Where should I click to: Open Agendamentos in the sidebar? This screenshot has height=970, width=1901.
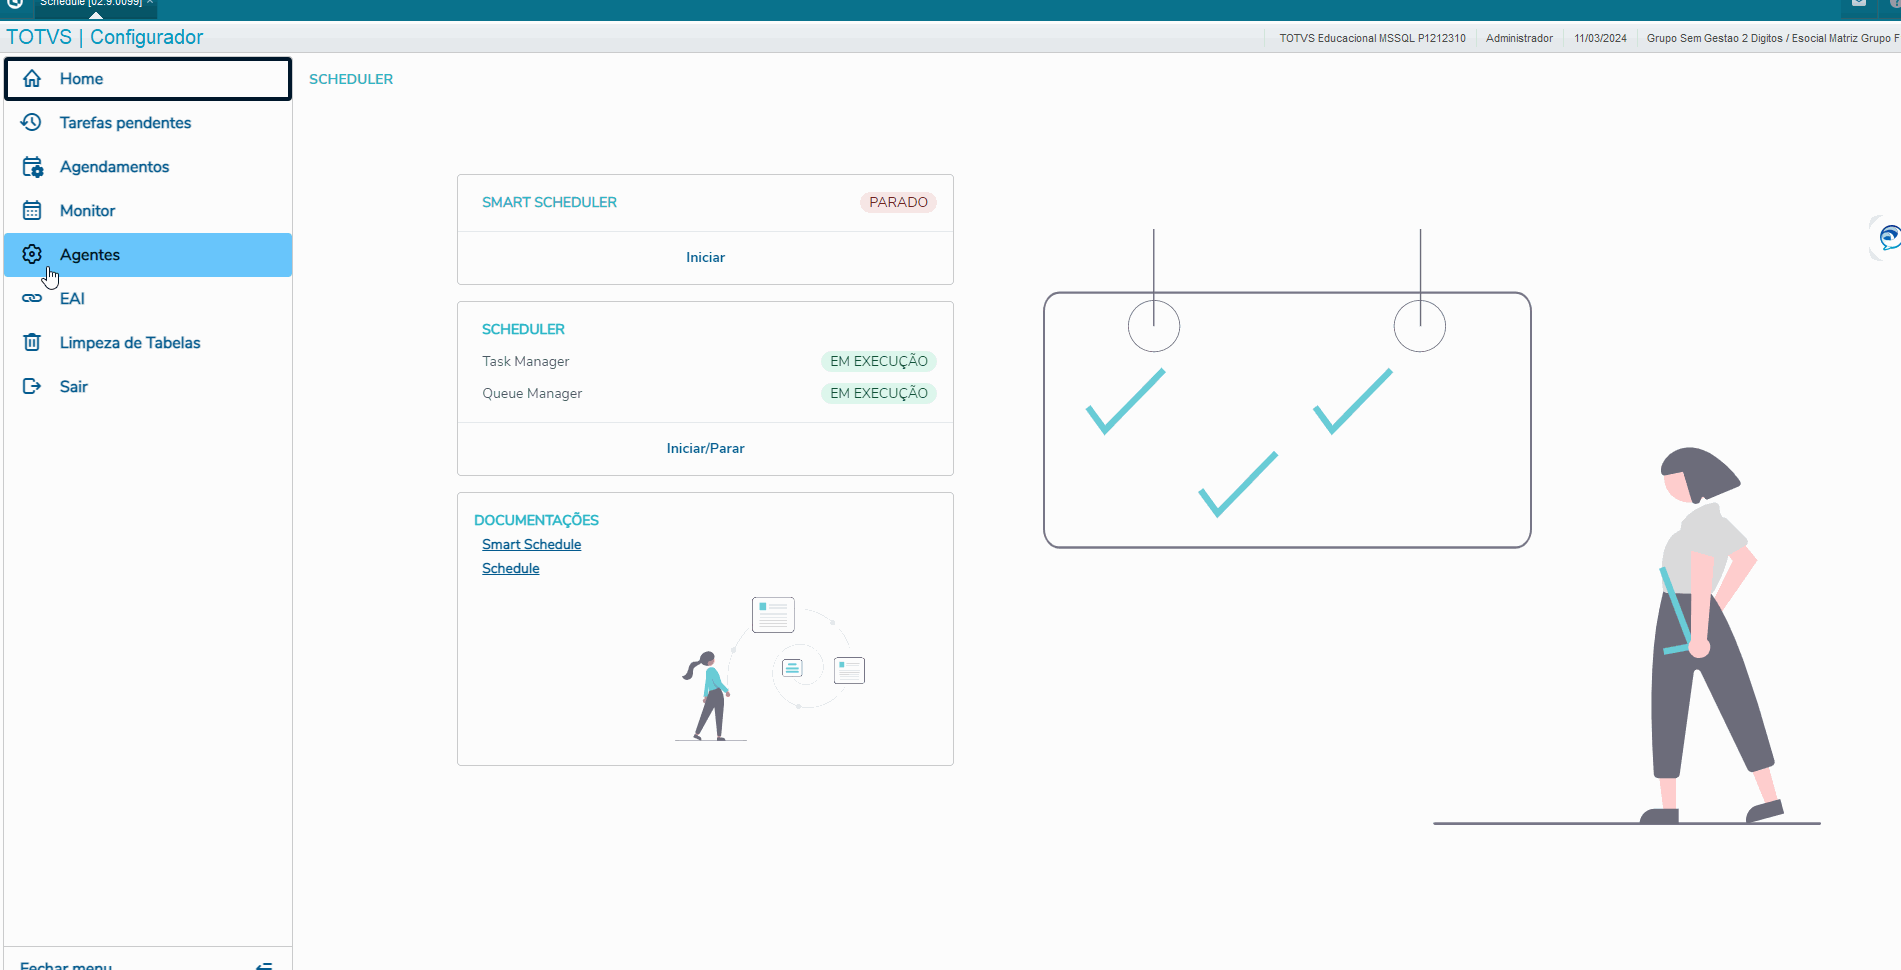tap(148, 167)
